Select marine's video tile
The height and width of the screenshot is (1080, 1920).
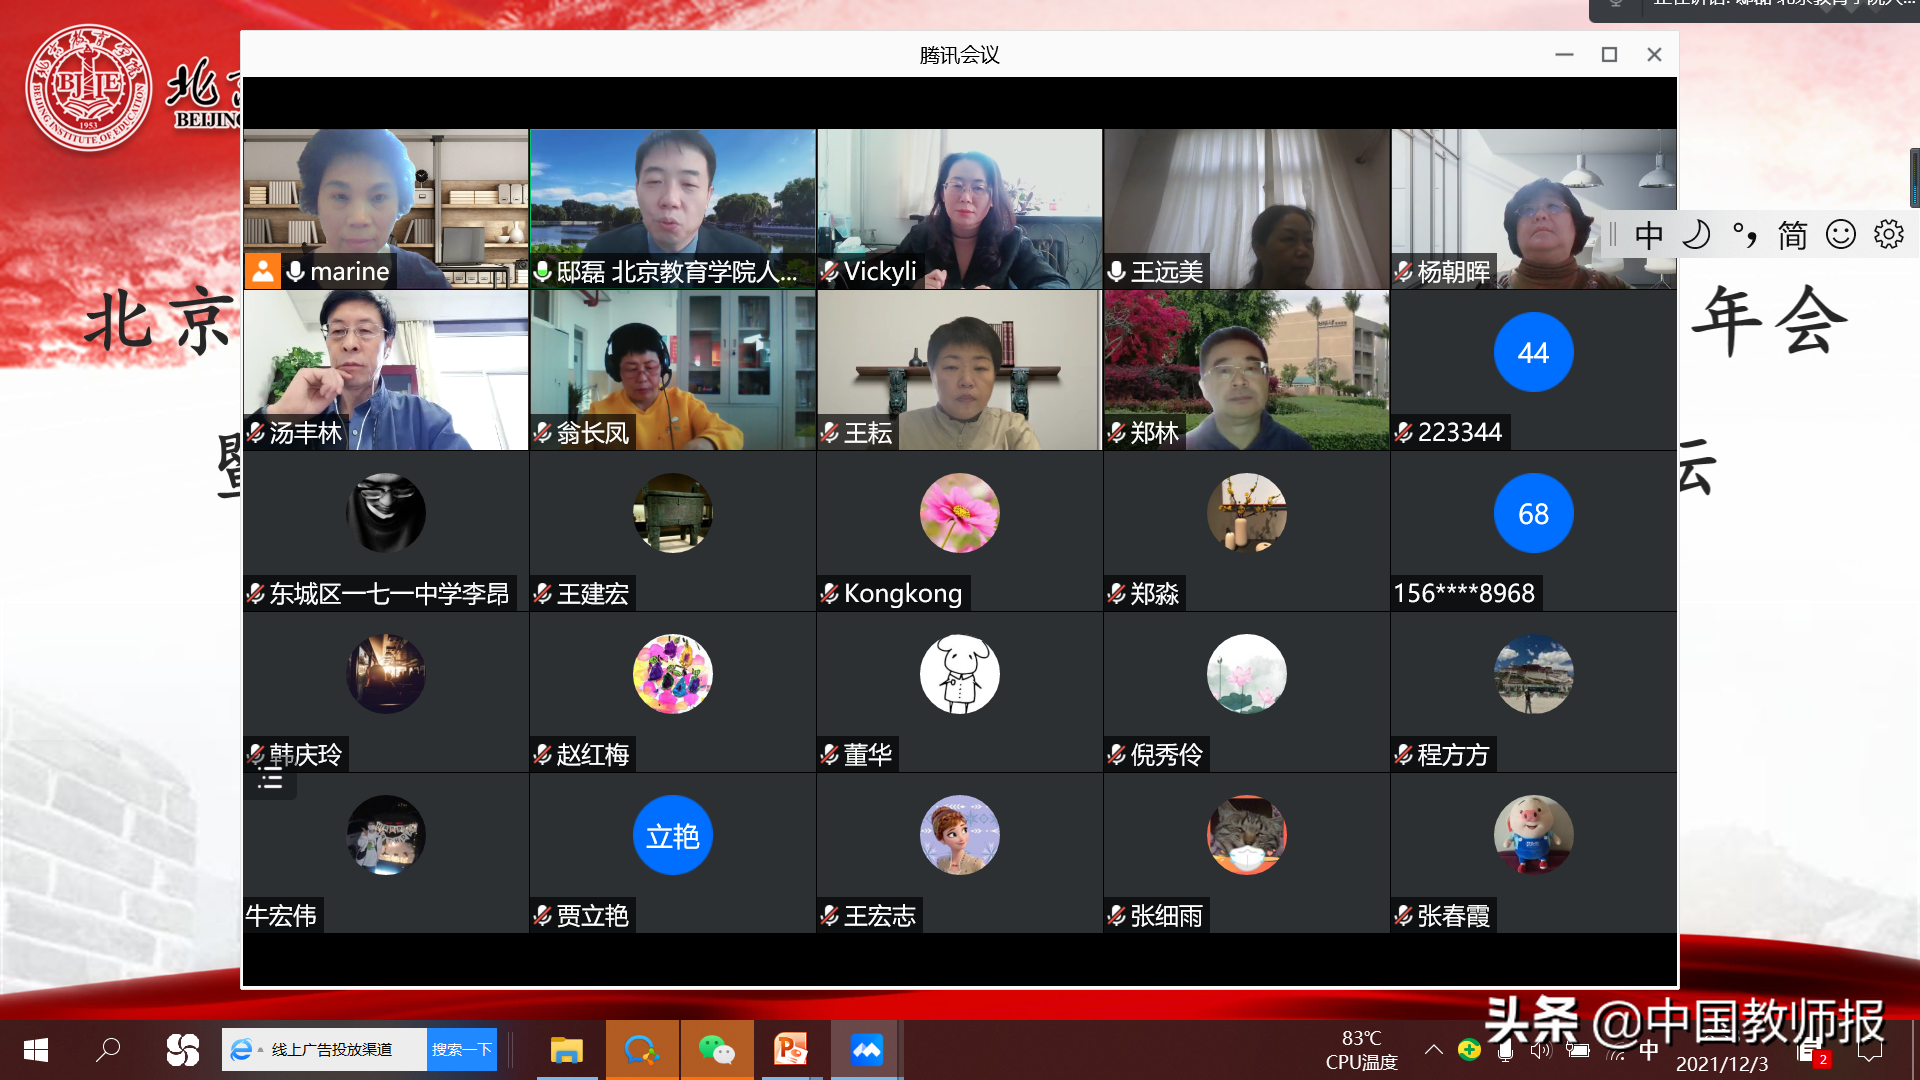[386, 209]
